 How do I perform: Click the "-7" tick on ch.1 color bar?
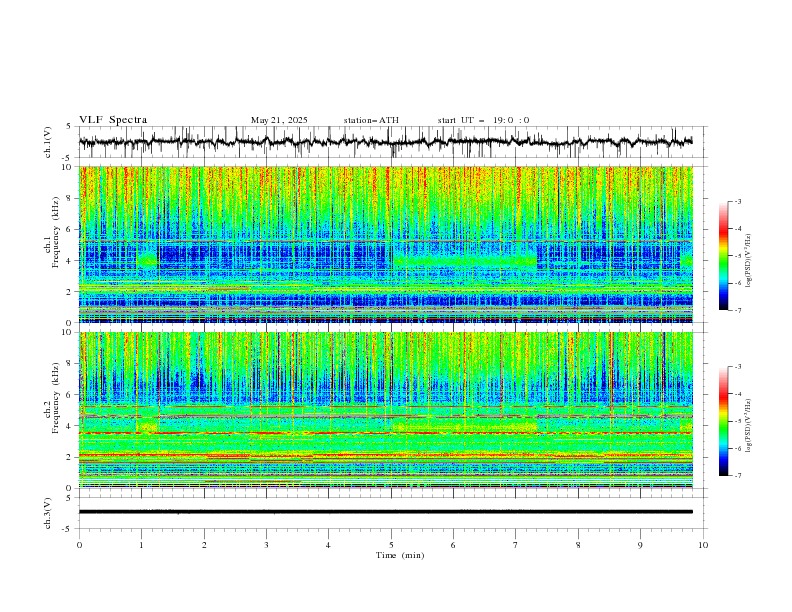[x=738, y=310]
